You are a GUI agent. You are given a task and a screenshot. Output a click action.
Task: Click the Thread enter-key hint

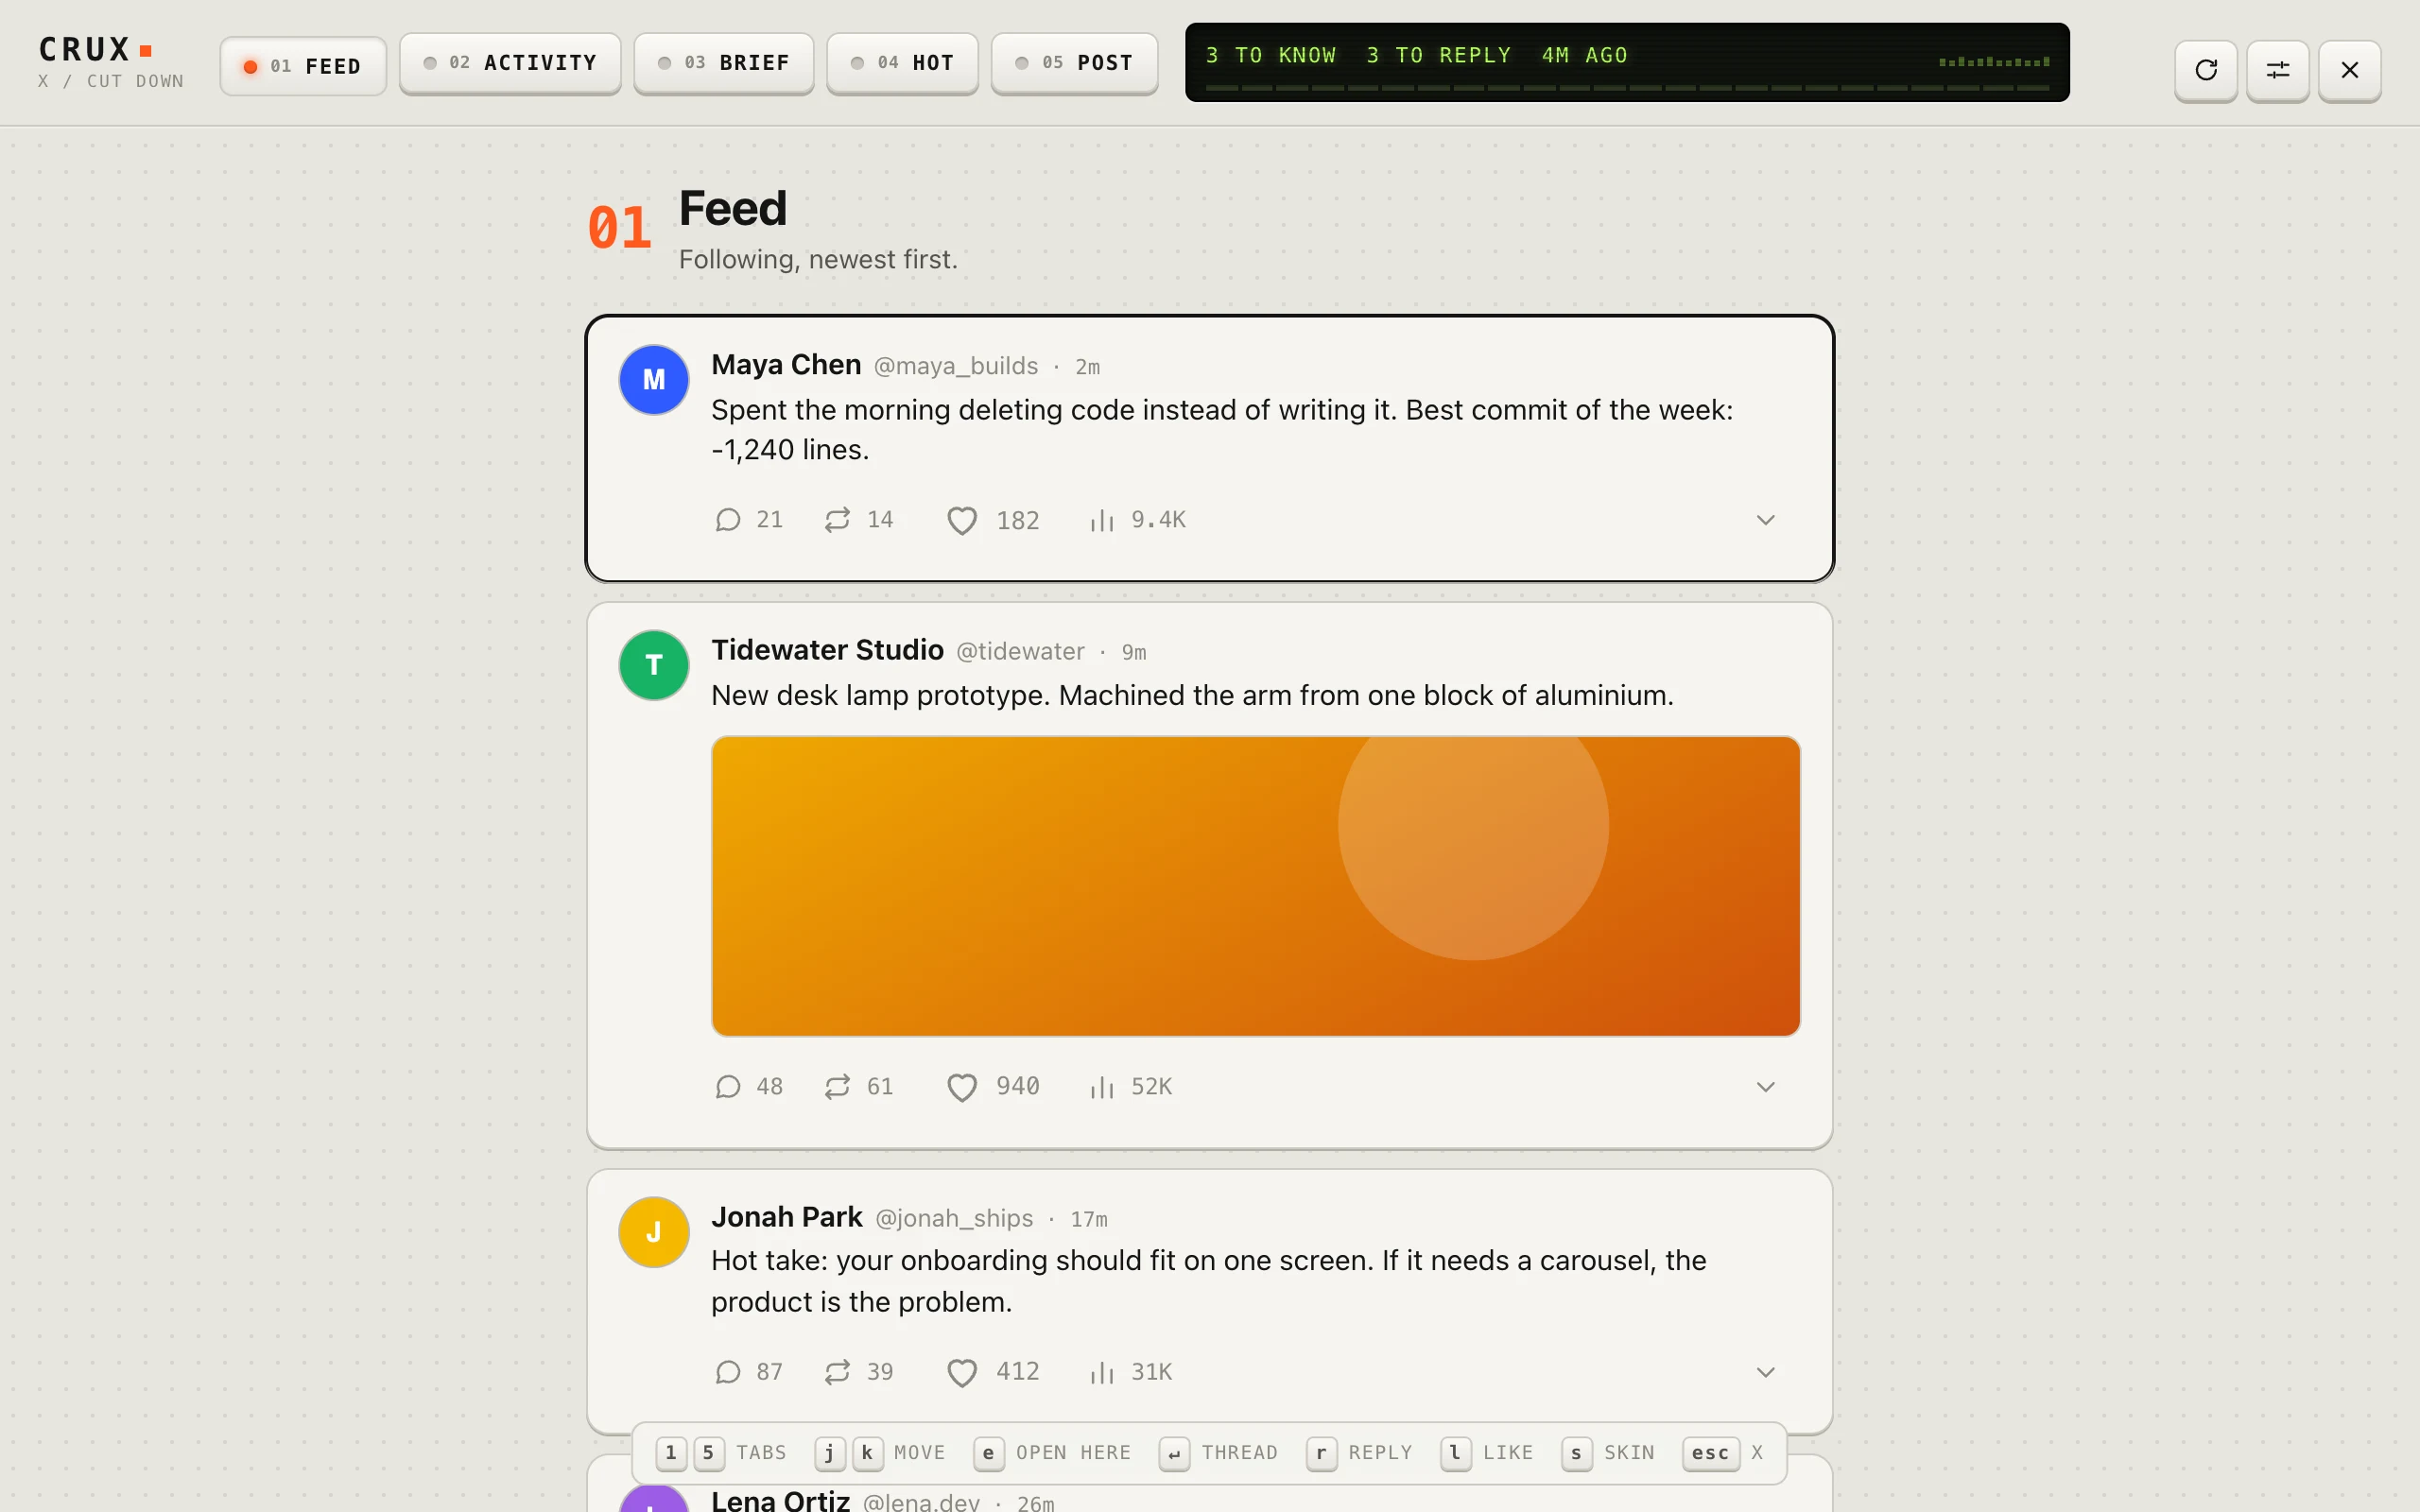click(x=1174, y=1453)
